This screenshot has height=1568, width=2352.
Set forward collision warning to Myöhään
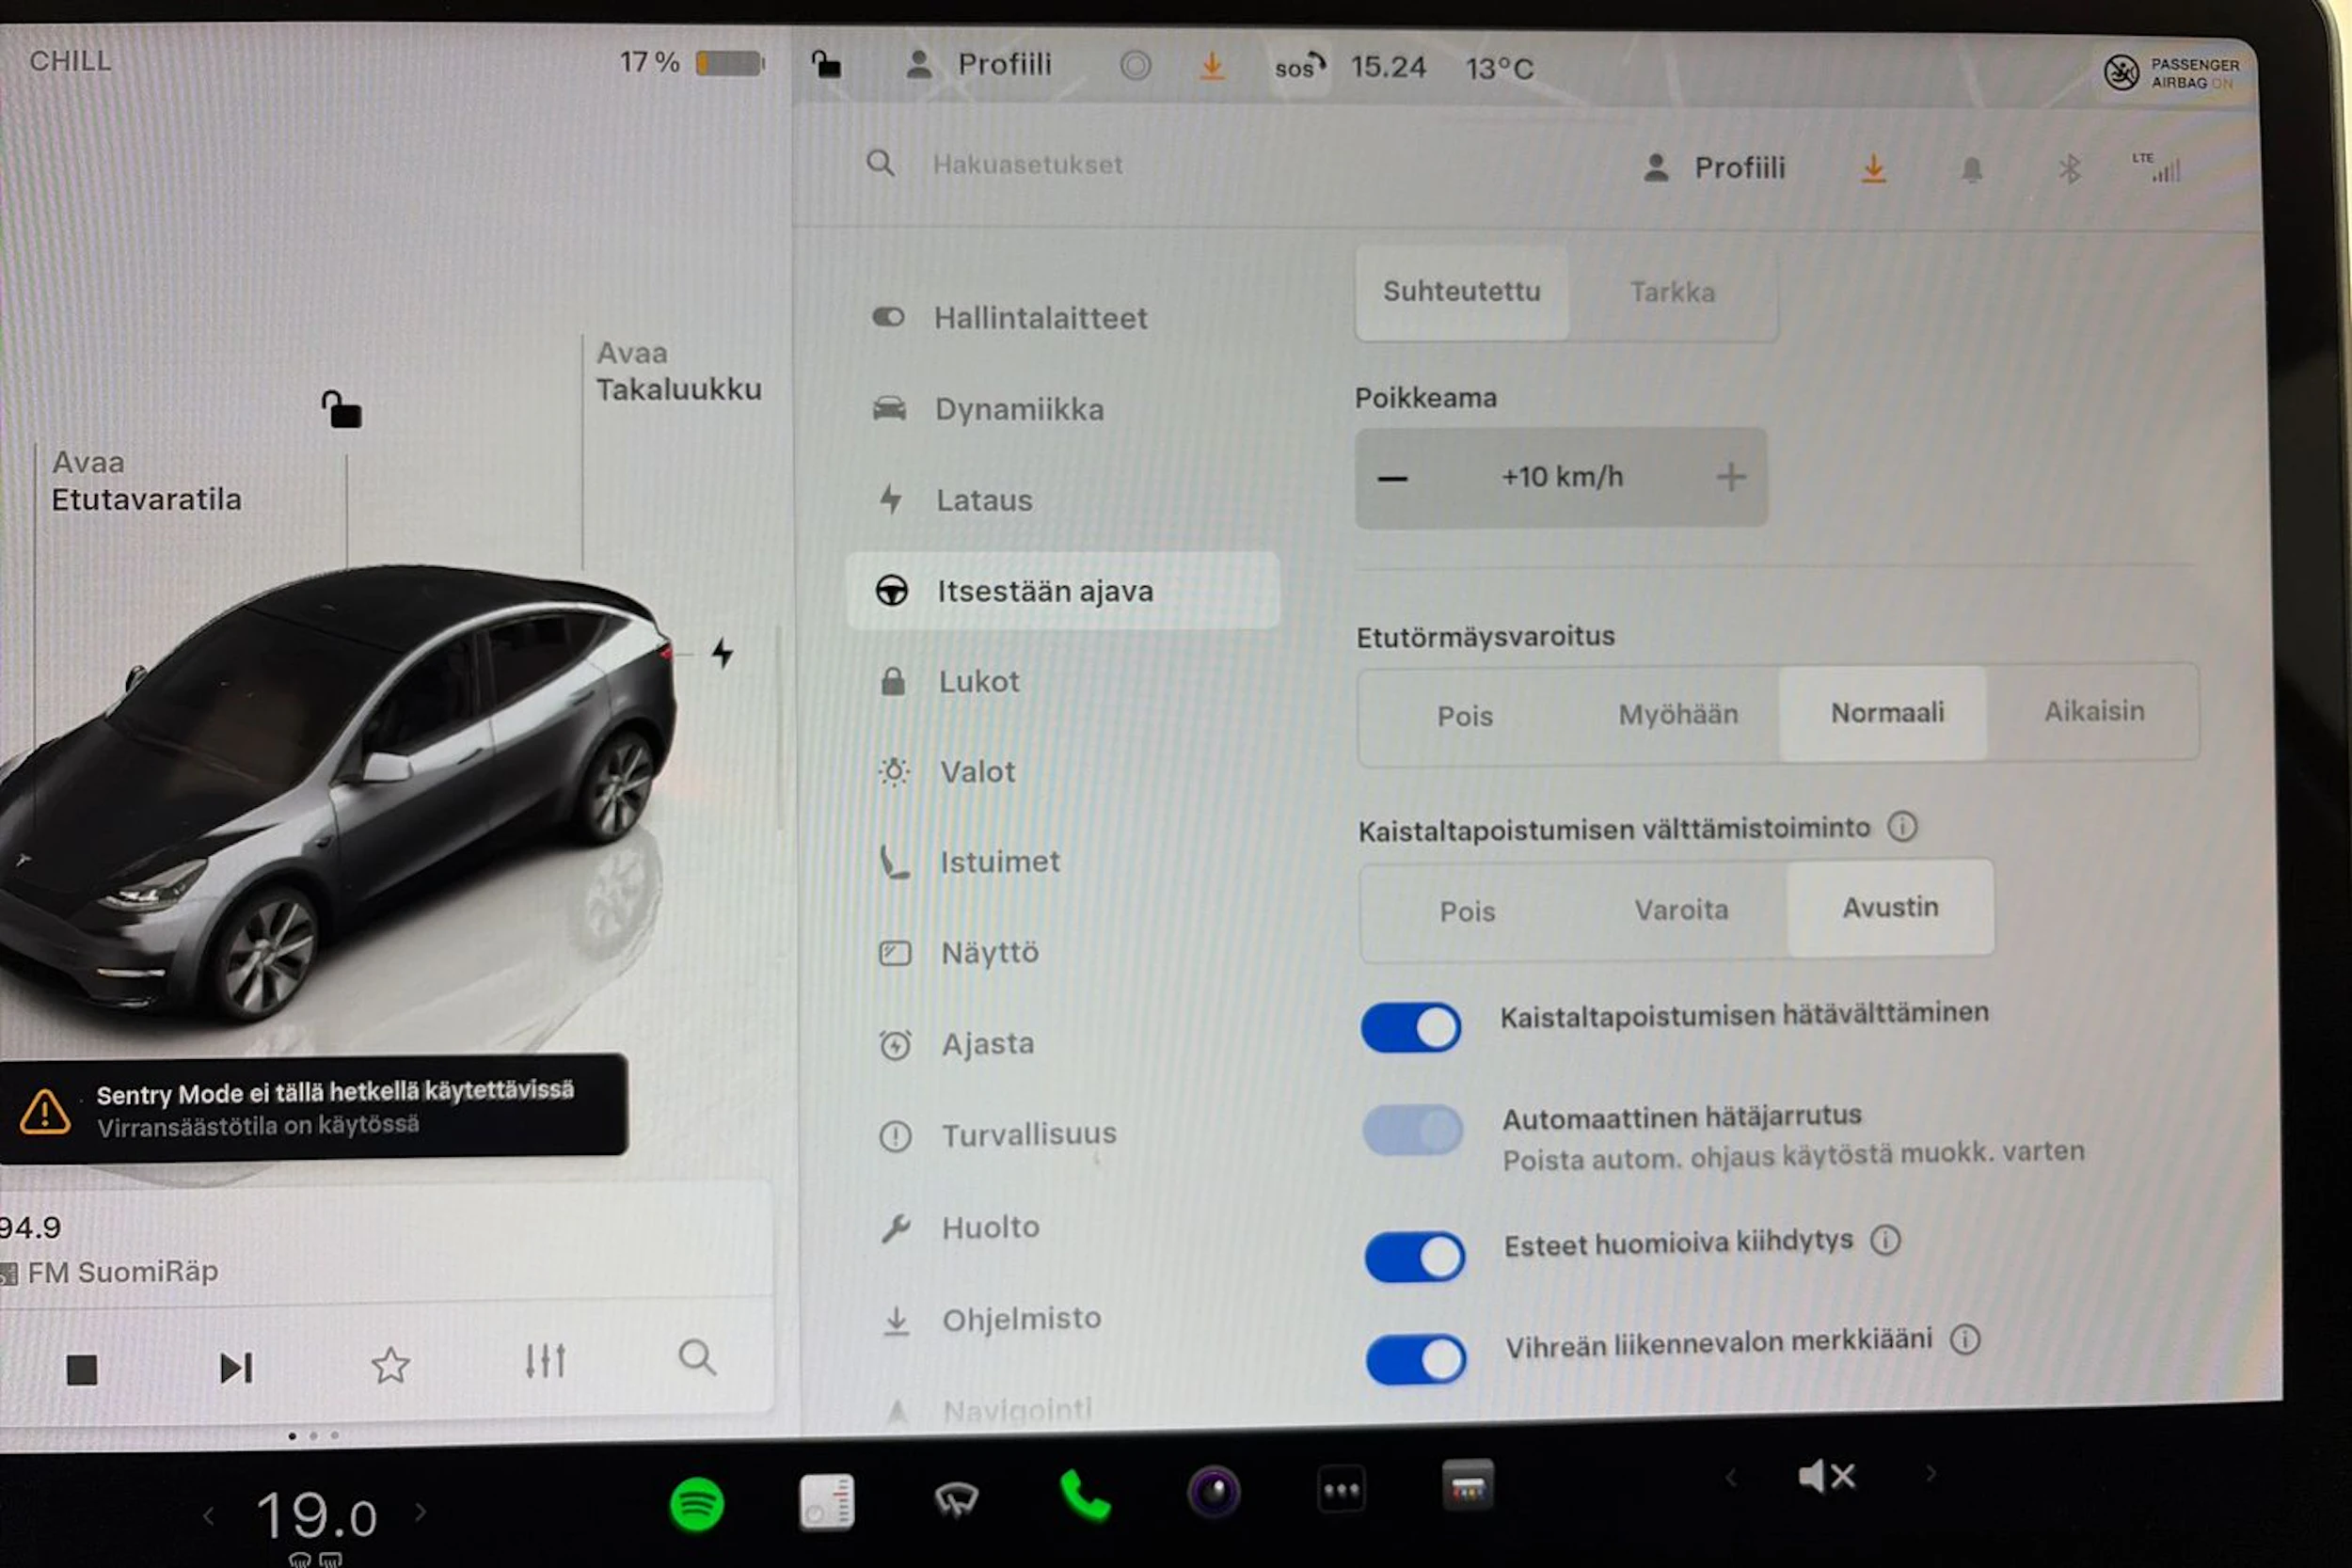pos(1678,714)
